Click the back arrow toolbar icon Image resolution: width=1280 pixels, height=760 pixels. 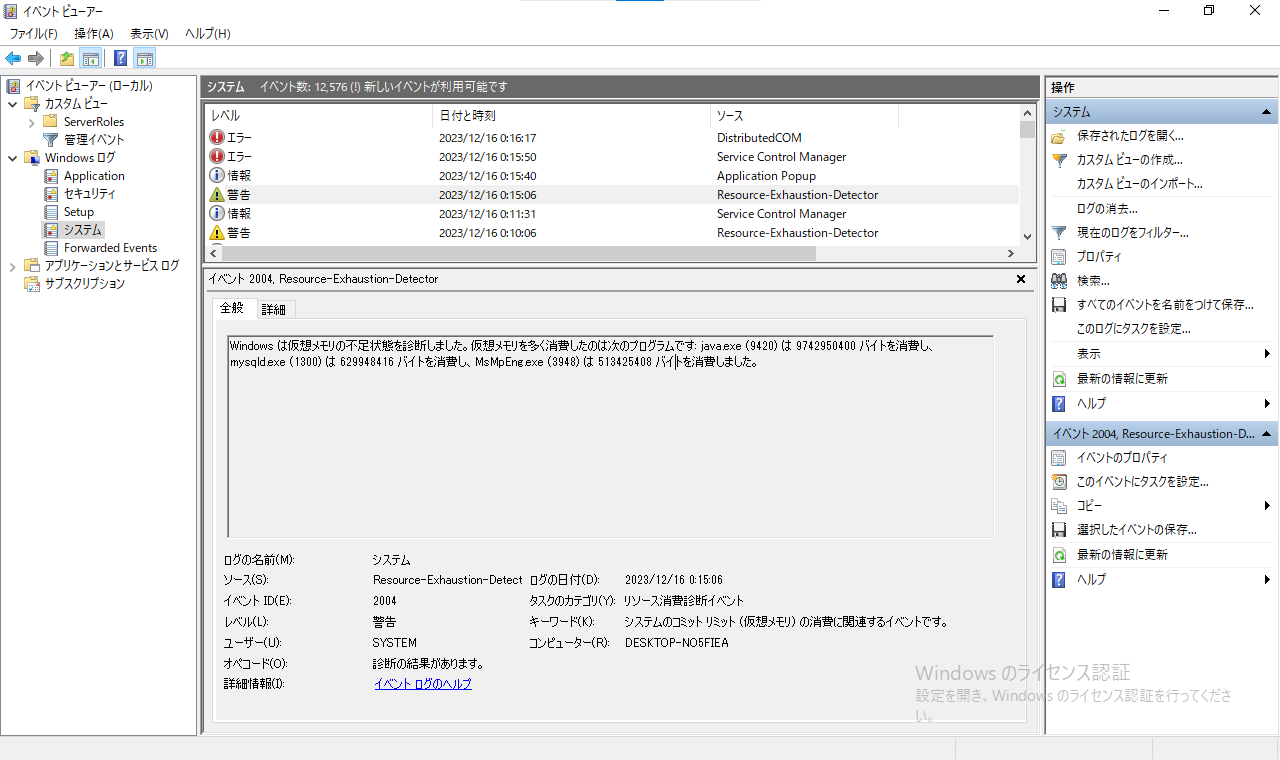[13, 58]
